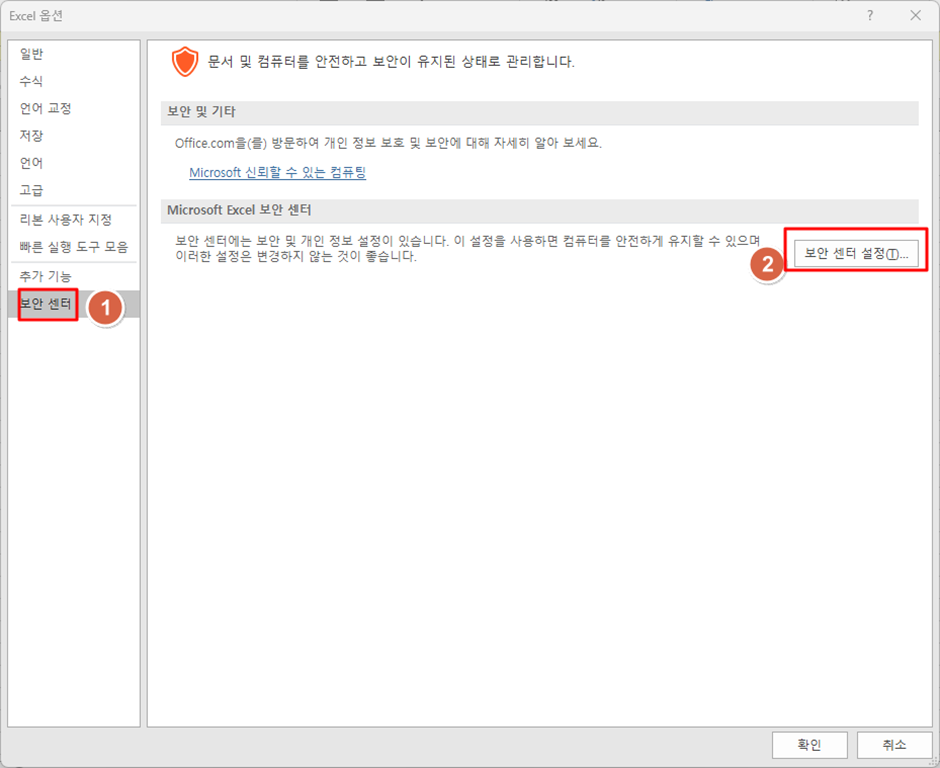Click the Excel 옵션 title text
Viewport: 940px width, 768px height.
(36, 16)
